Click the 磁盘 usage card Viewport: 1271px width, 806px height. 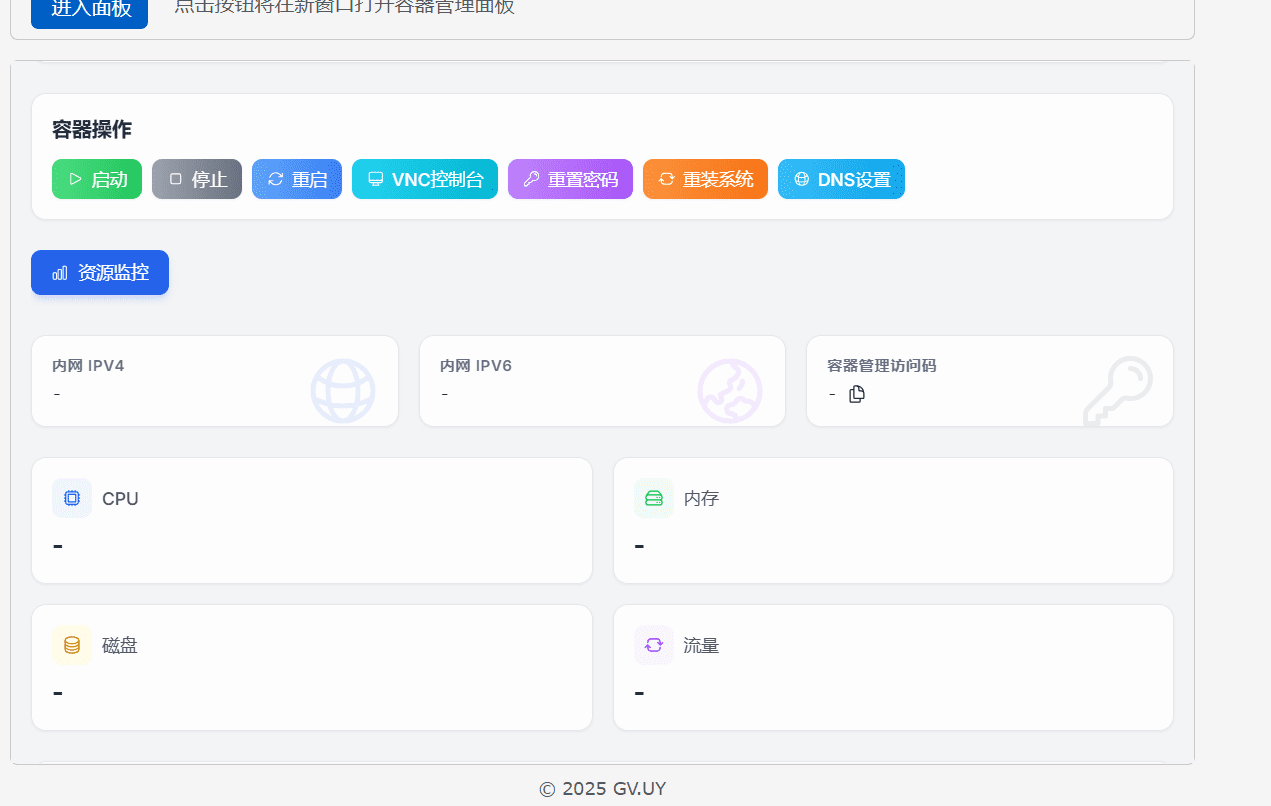[x=312, y=667]
